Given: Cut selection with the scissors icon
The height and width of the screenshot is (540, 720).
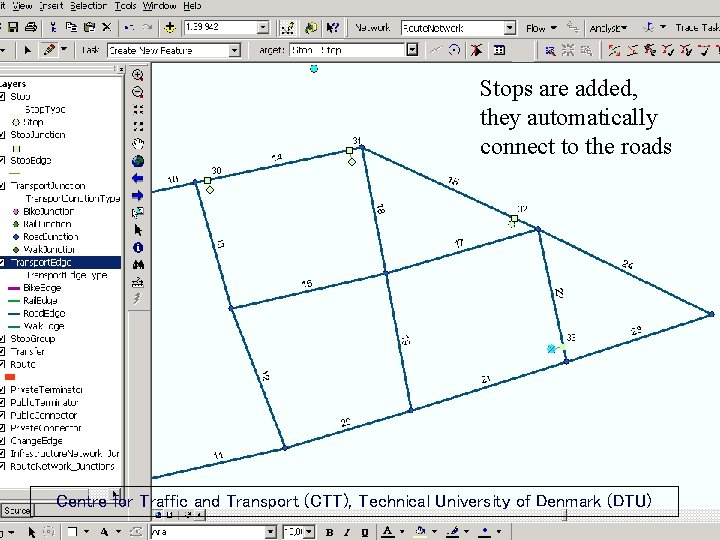Looking at the screenshot, I should (53, 28).
